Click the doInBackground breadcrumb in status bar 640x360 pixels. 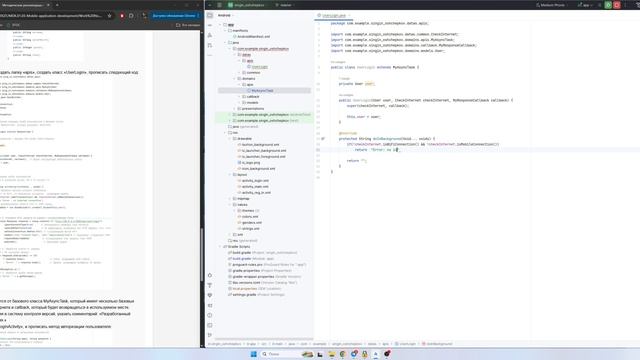(437, 344)
